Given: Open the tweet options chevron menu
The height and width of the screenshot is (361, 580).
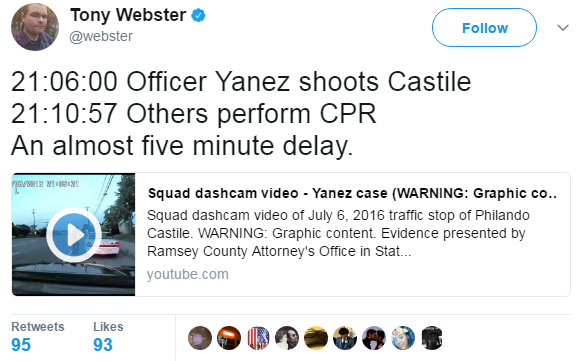Looking at the screenshot, I should [563, 27].
